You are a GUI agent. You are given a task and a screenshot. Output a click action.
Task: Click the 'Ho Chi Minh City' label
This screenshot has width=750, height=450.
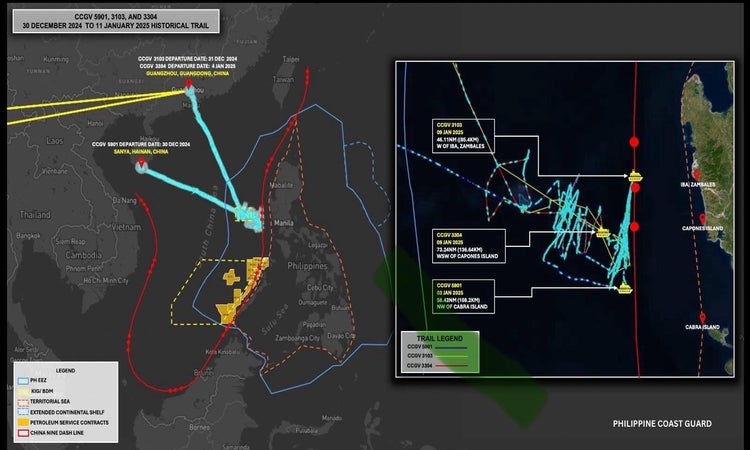106,281
